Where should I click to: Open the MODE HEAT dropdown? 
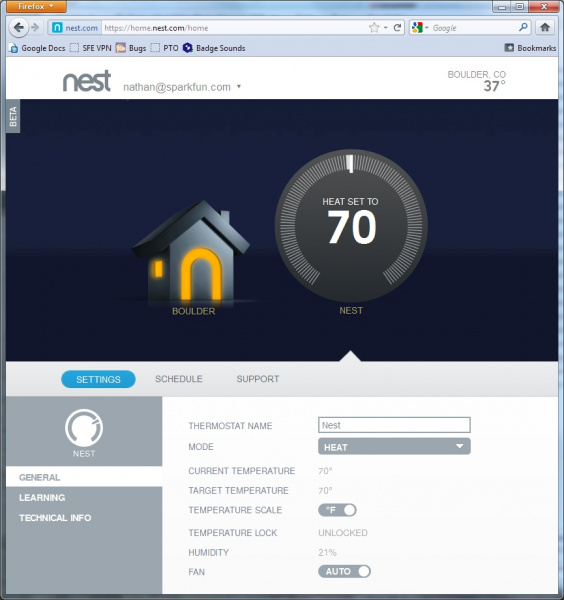[x=394, y=447]
